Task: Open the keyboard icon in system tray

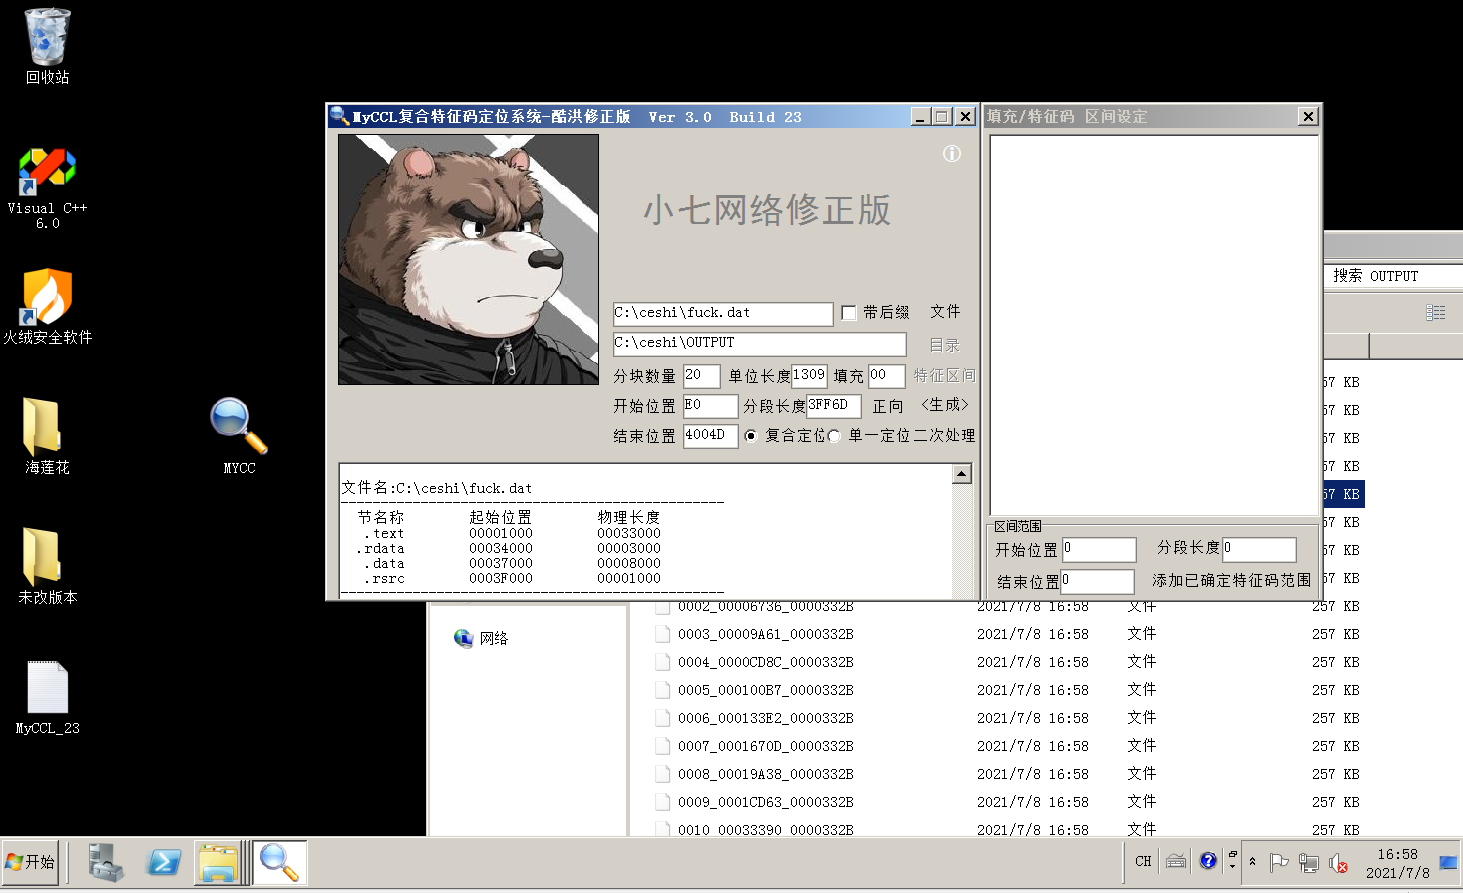Action: tap(1176, 861)
